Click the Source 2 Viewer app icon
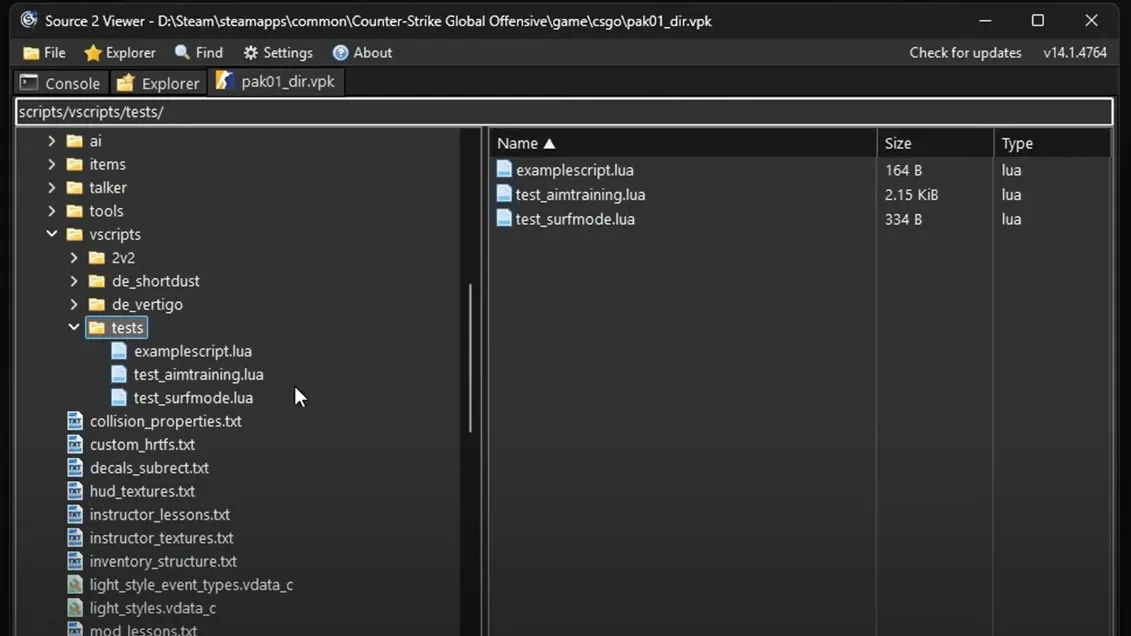 pyautogui.click(x=29, y=20)
